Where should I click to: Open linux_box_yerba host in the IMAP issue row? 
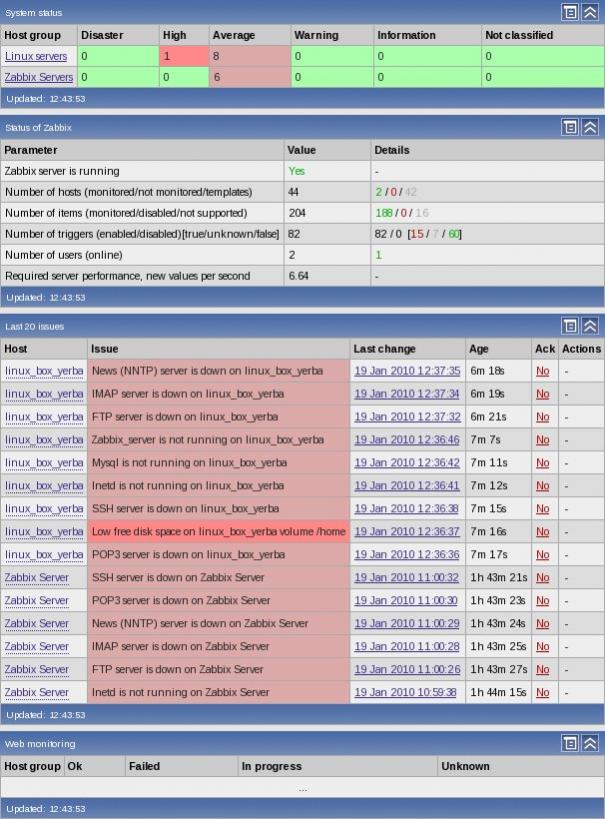click(x=44, y=394)
